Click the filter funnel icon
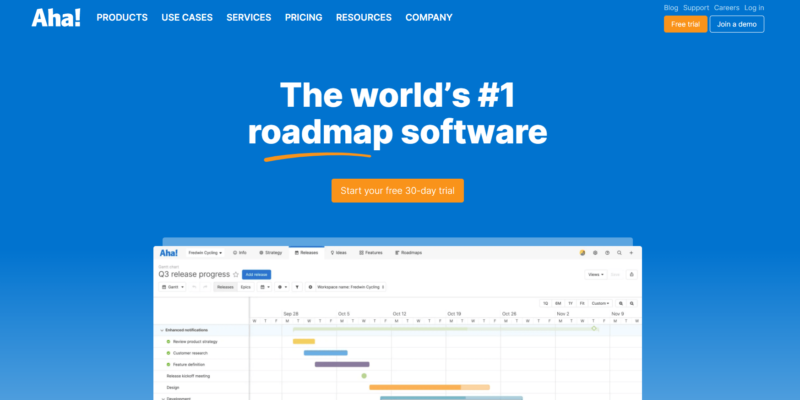Viewport: 800px width, 400px height. tap(297, 287)
